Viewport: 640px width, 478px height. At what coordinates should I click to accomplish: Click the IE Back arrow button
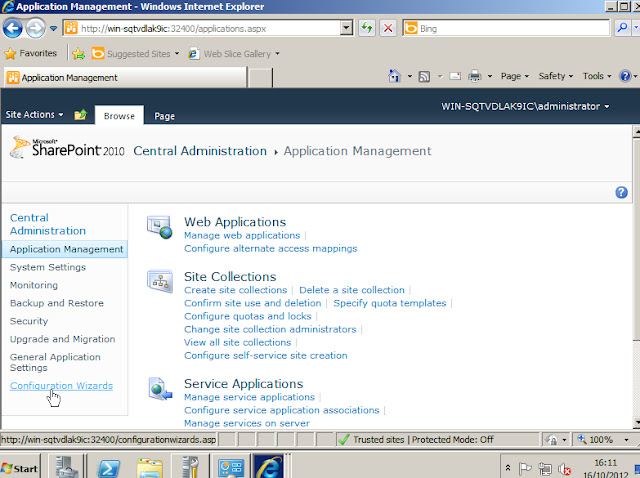click(x=13, y=28)
